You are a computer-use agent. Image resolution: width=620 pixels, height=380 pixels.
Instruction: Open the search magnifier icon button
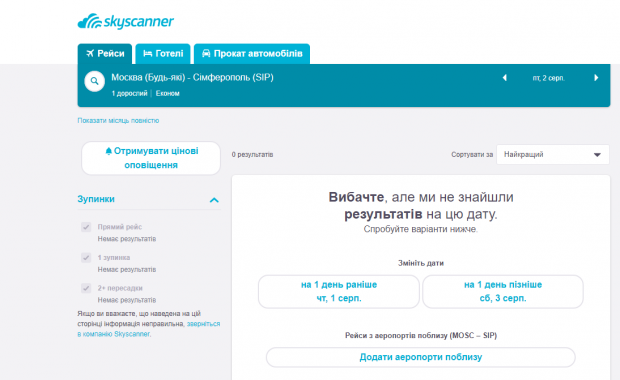(x=95, y=81)
